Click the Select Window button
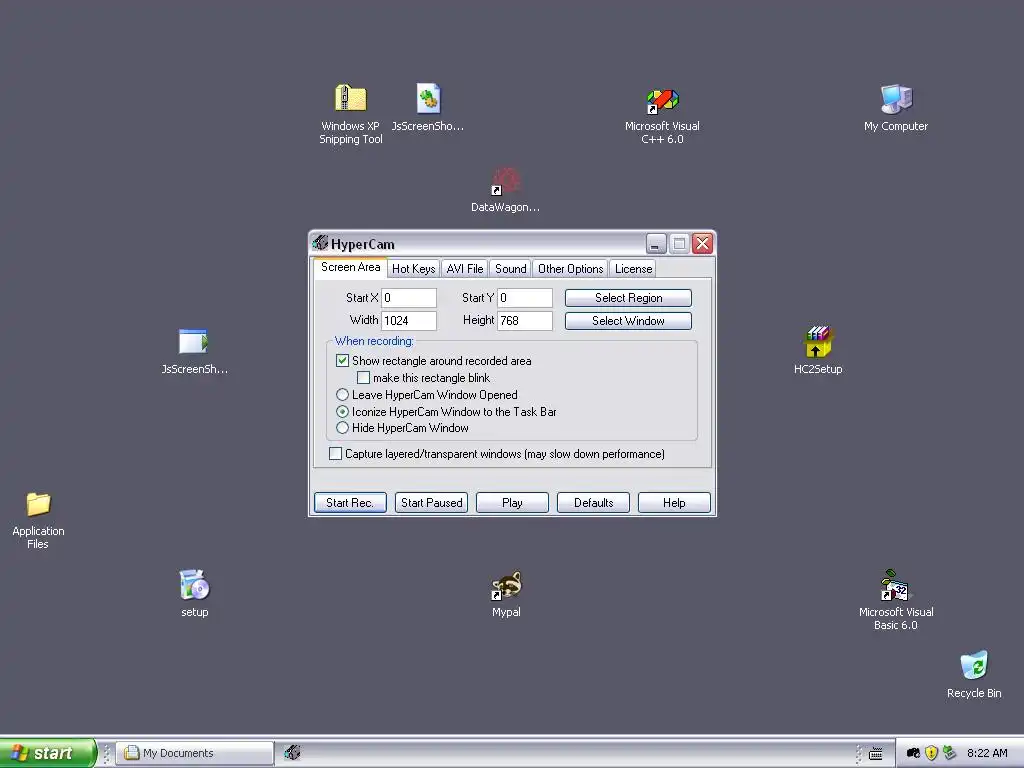Screen dimensions: 1024x768 [628, 321]
